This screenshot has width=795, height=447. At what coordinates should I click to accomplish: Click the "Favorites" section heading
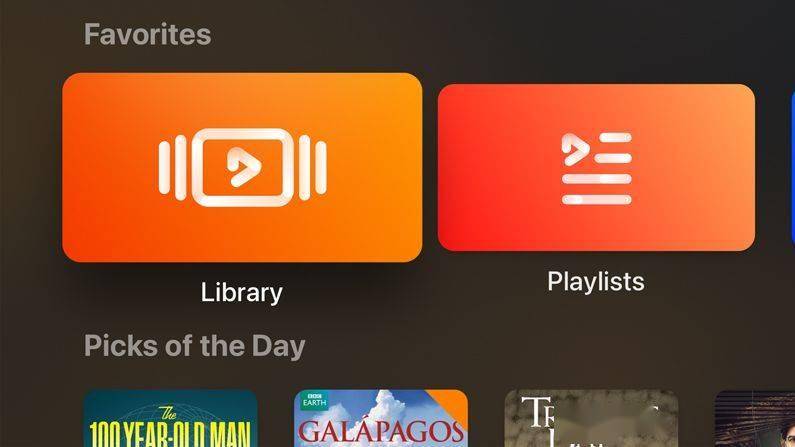[148, 34]
